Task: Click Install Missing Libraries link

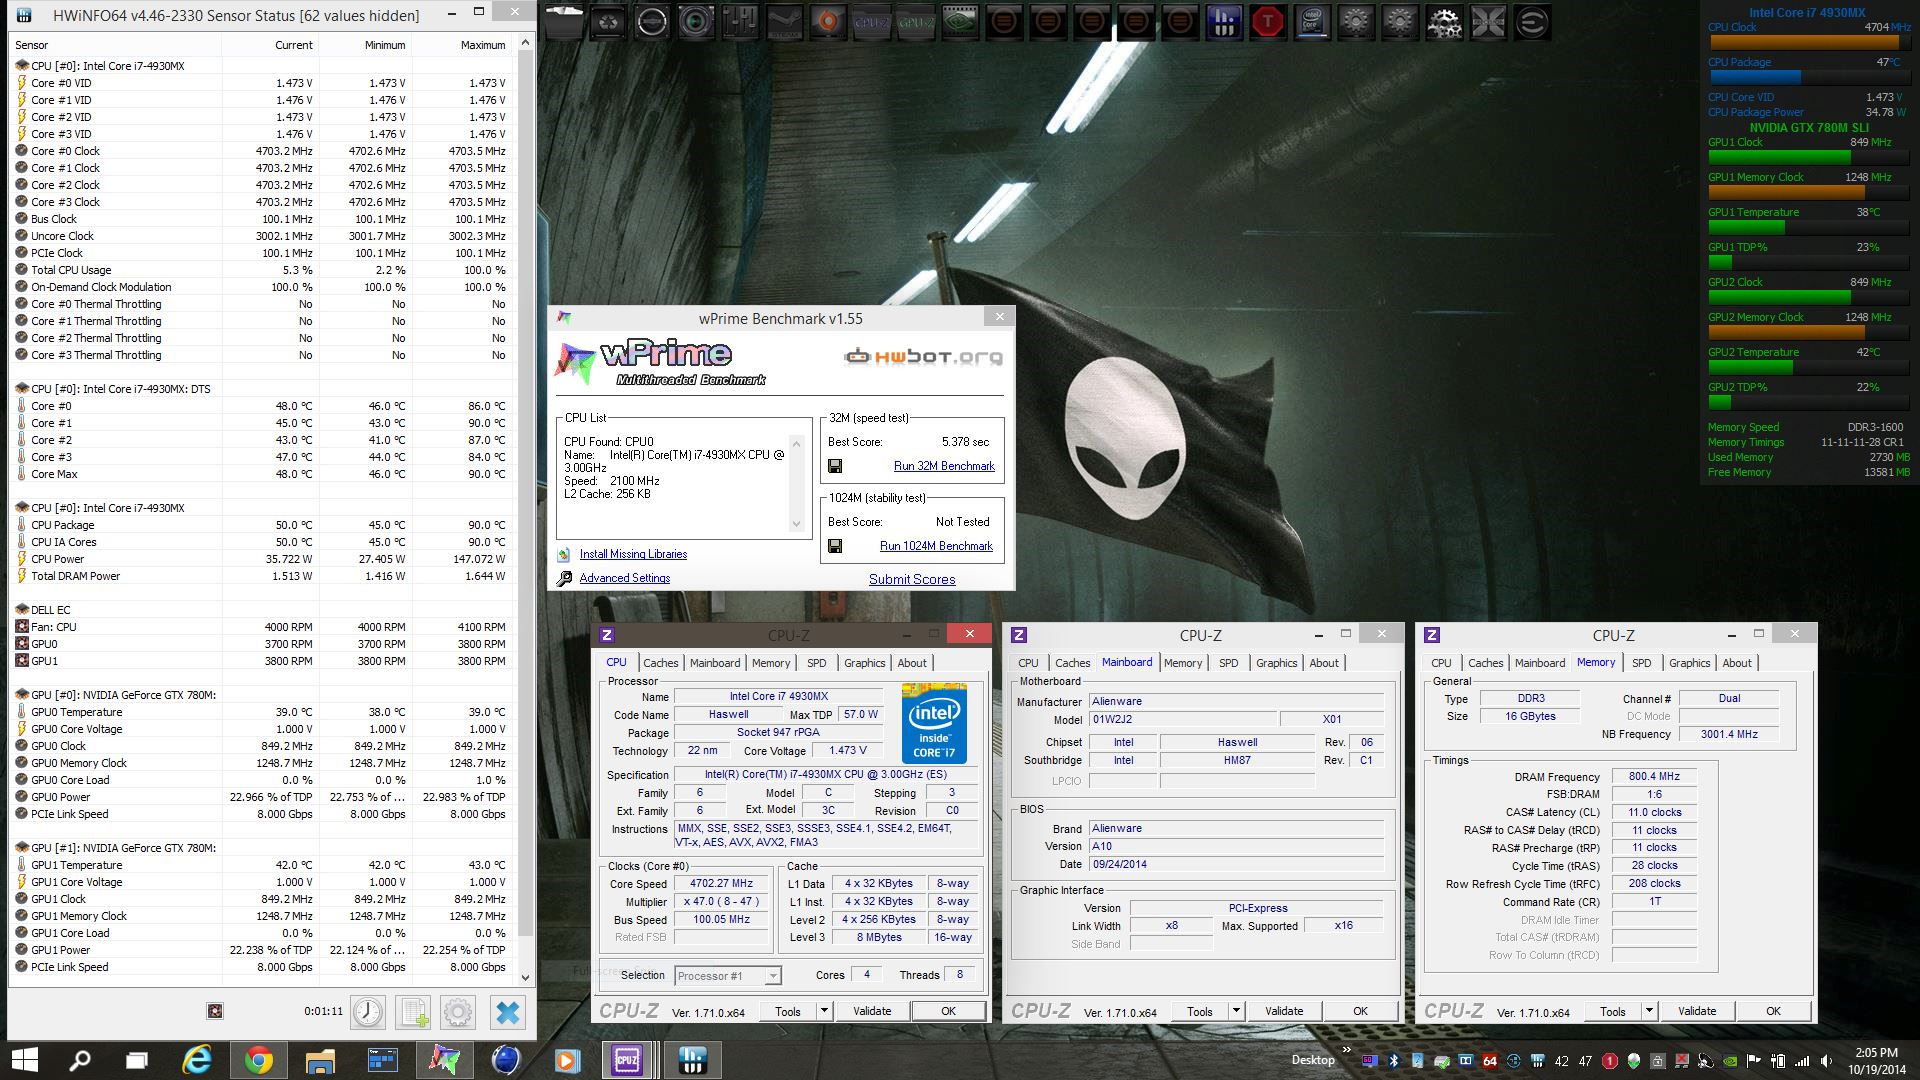Action: pyautogui.click(x=633, y=554)
